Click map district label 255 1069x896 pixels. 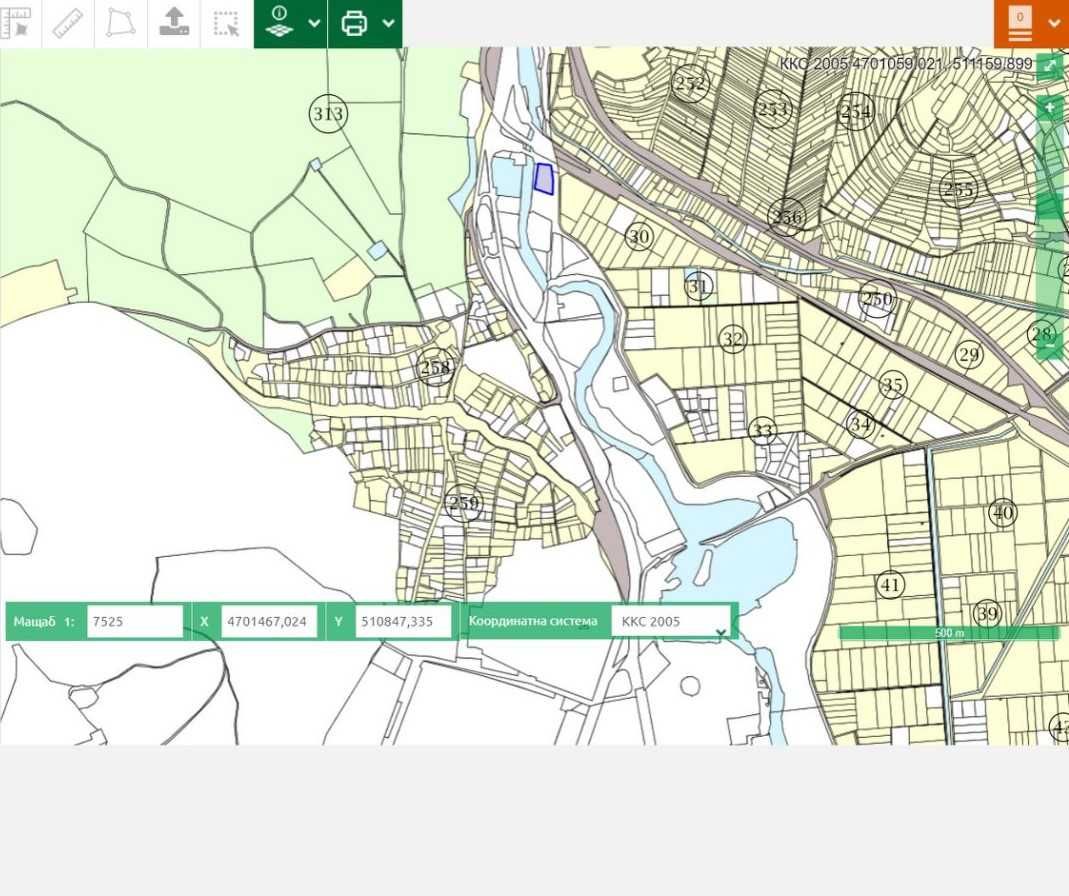pyautogui.click(x=959, y=189)
